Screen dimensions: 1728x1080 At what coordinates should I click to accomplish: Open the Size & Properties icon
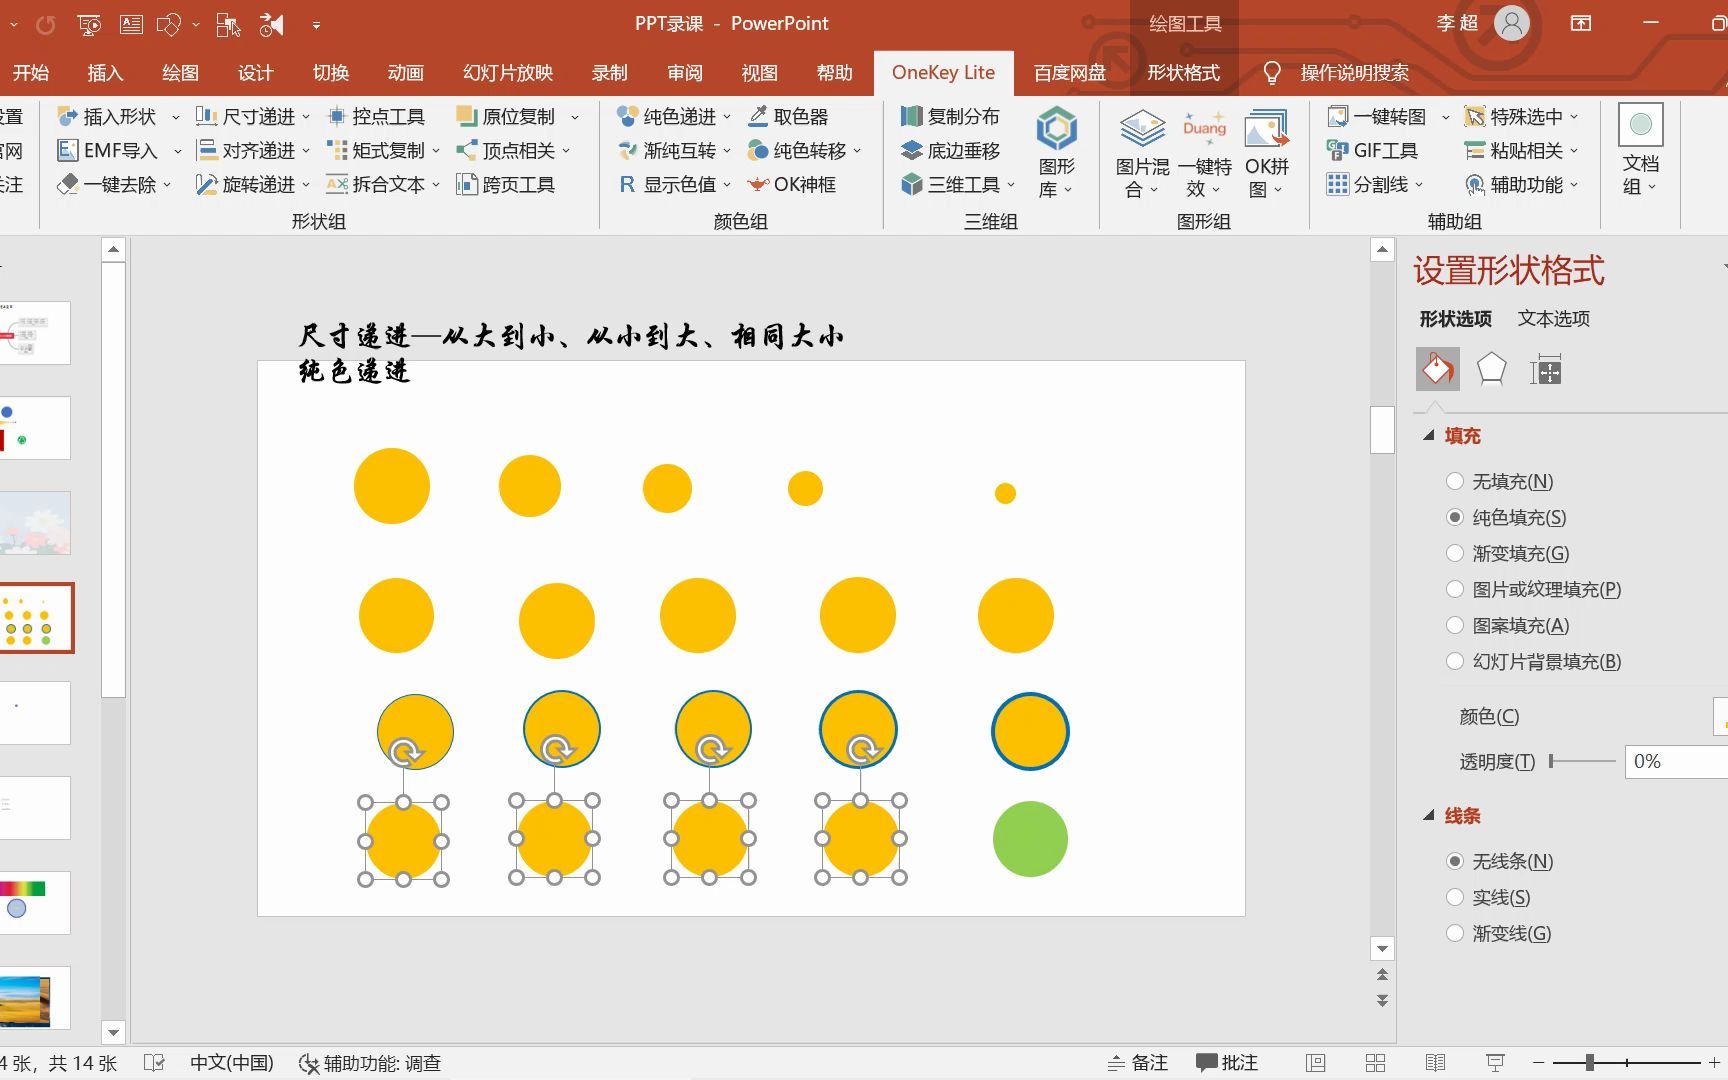coord(1545,370)
